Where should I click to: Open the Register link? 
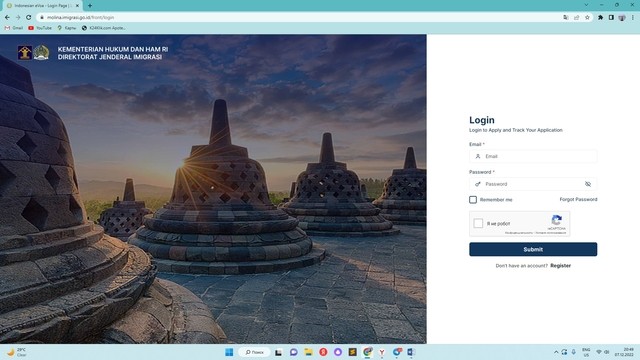560,266
